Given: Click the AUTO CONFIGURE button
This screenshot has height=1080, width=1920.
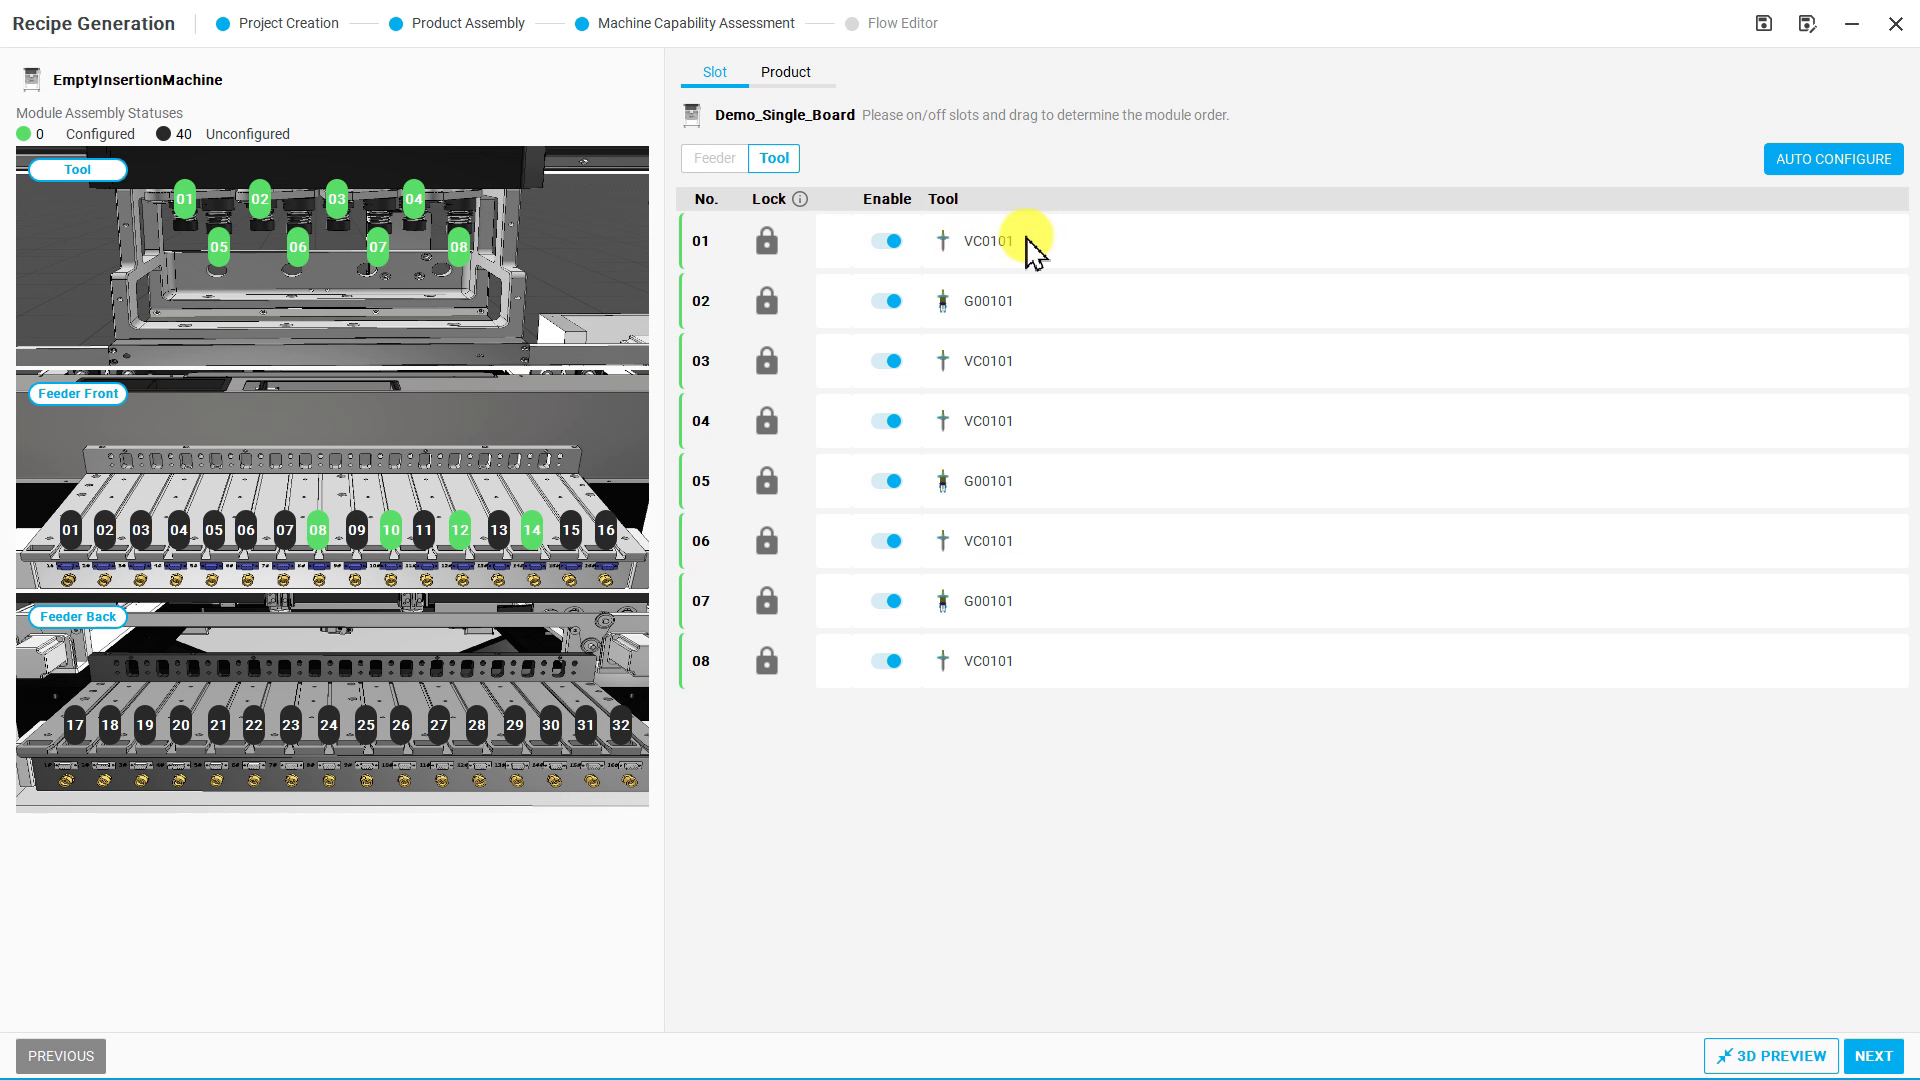Looking at the screenshot, I should tap(1833, 159).
